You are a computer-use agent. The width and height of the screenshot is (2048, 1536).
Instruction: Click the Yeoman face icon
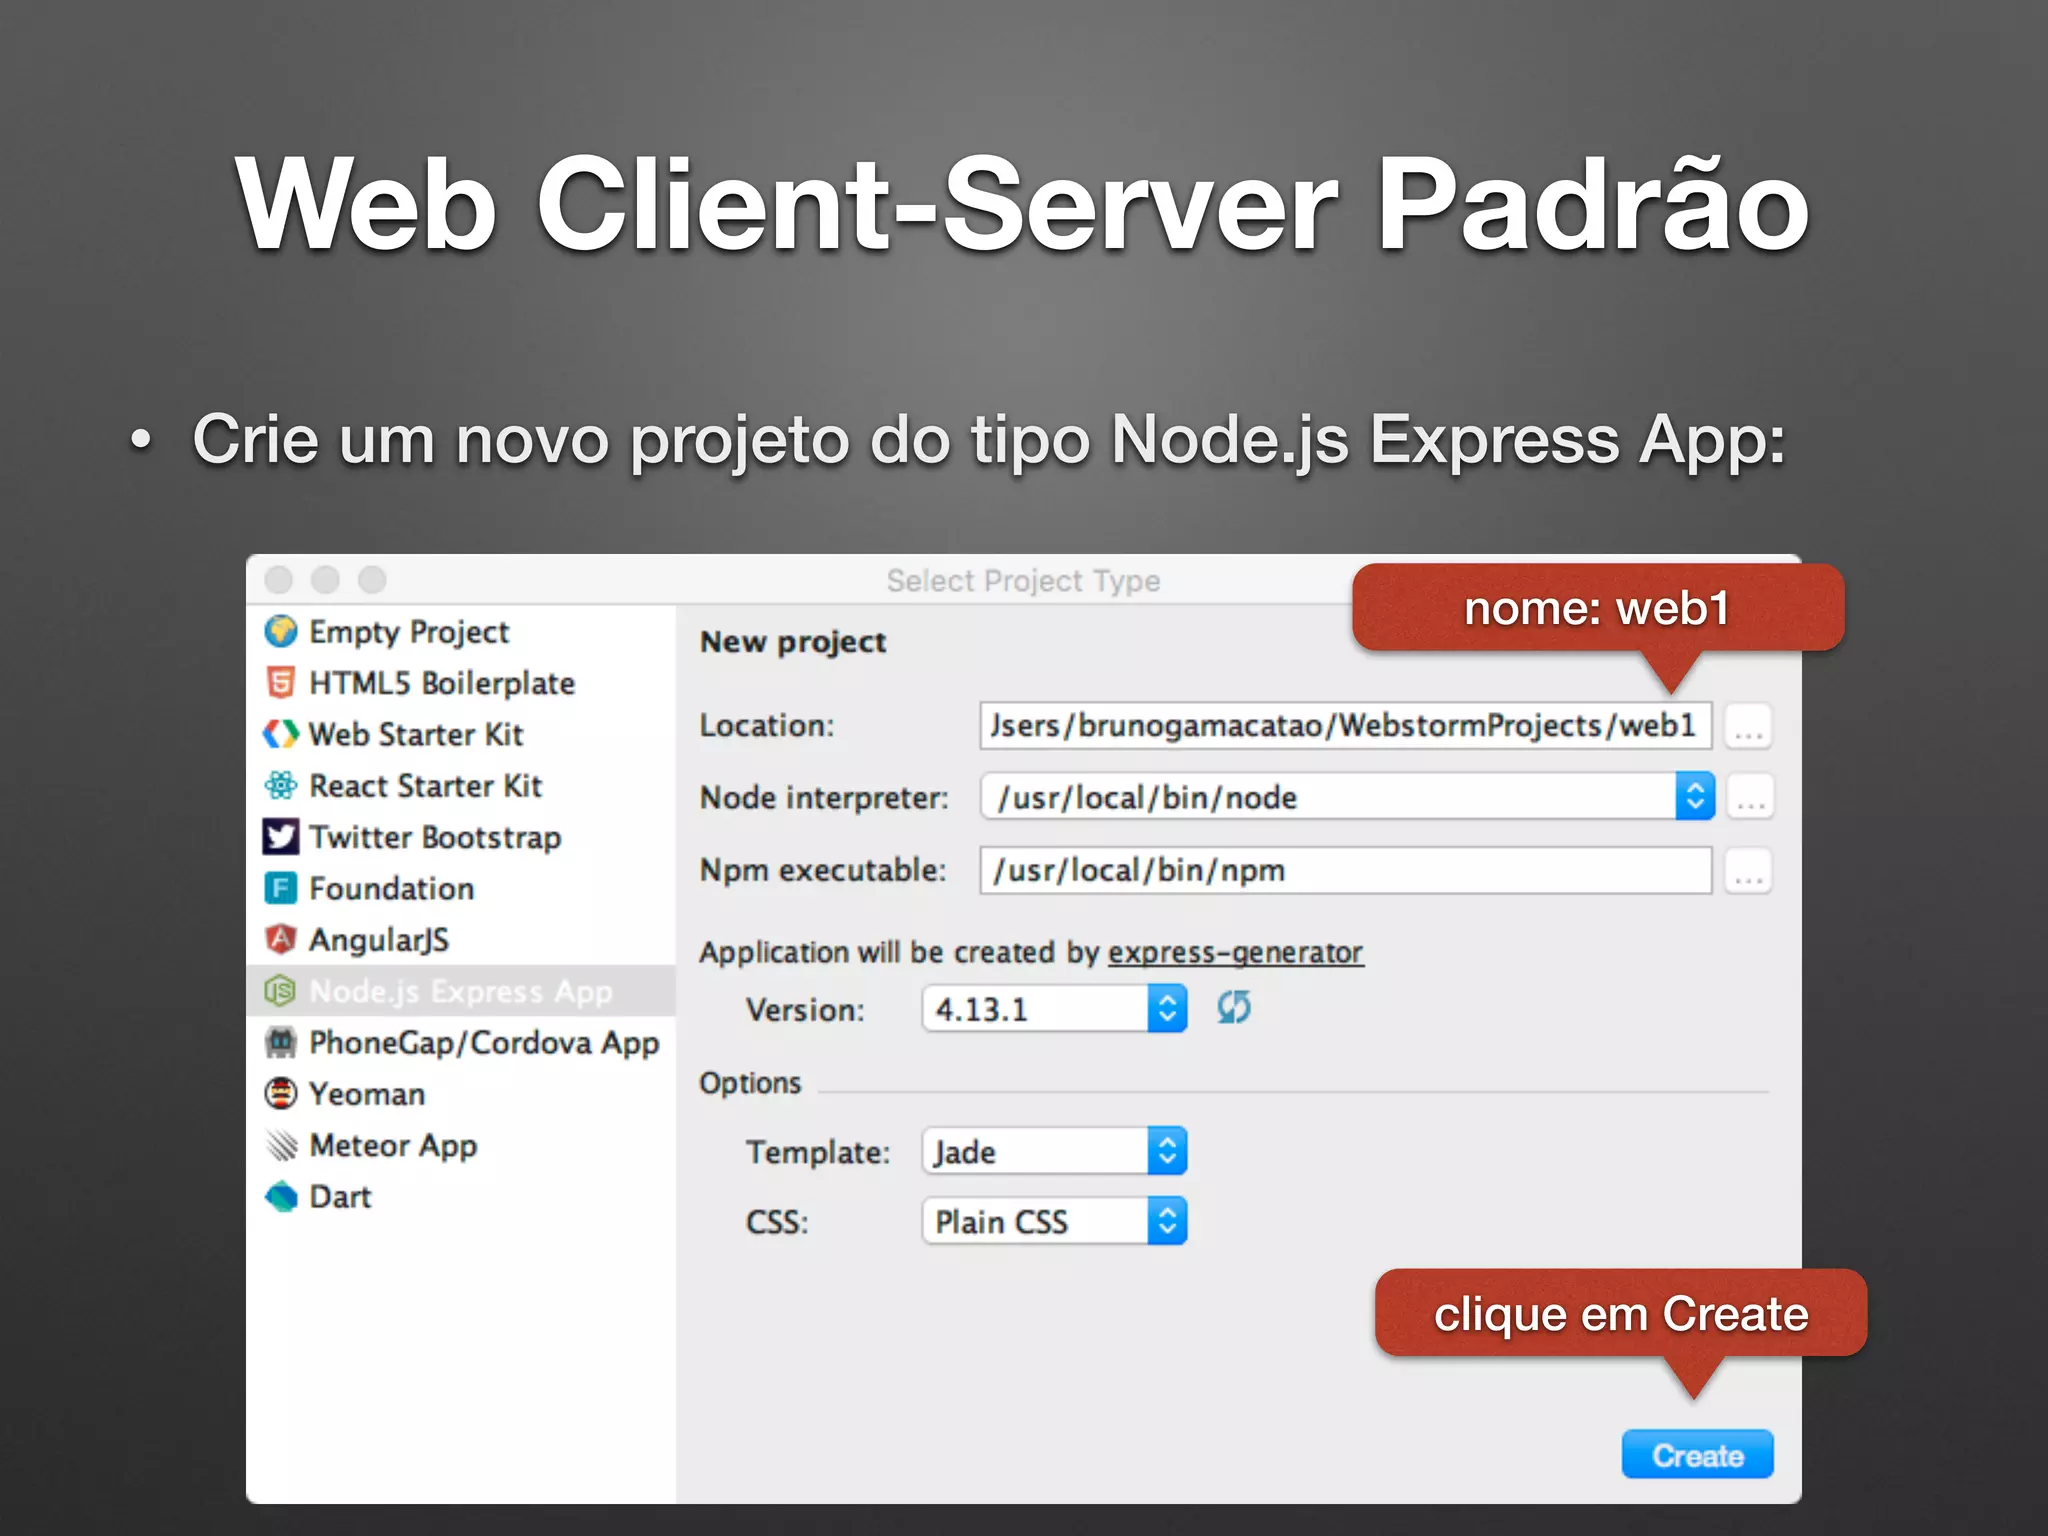click(x=281, y=1093)
